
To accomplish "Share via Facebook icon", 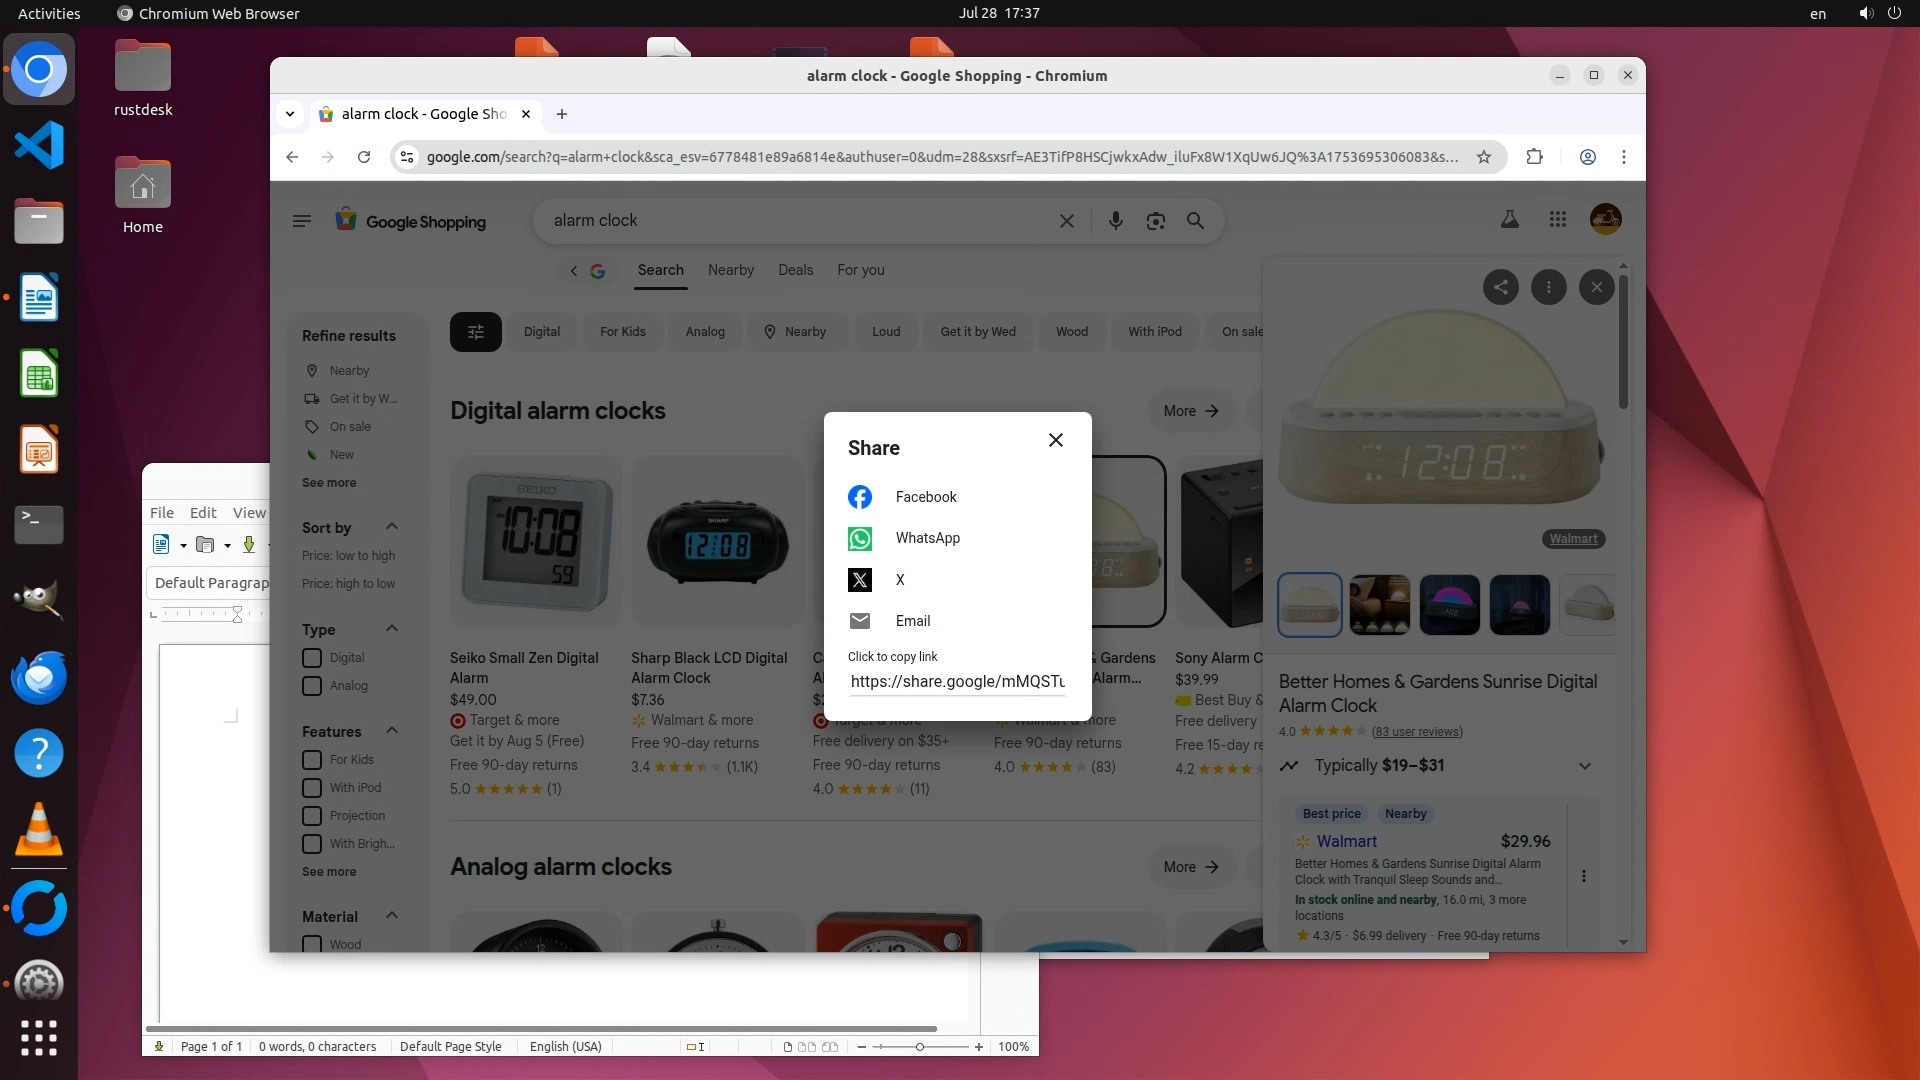I will tap(860, 497).
